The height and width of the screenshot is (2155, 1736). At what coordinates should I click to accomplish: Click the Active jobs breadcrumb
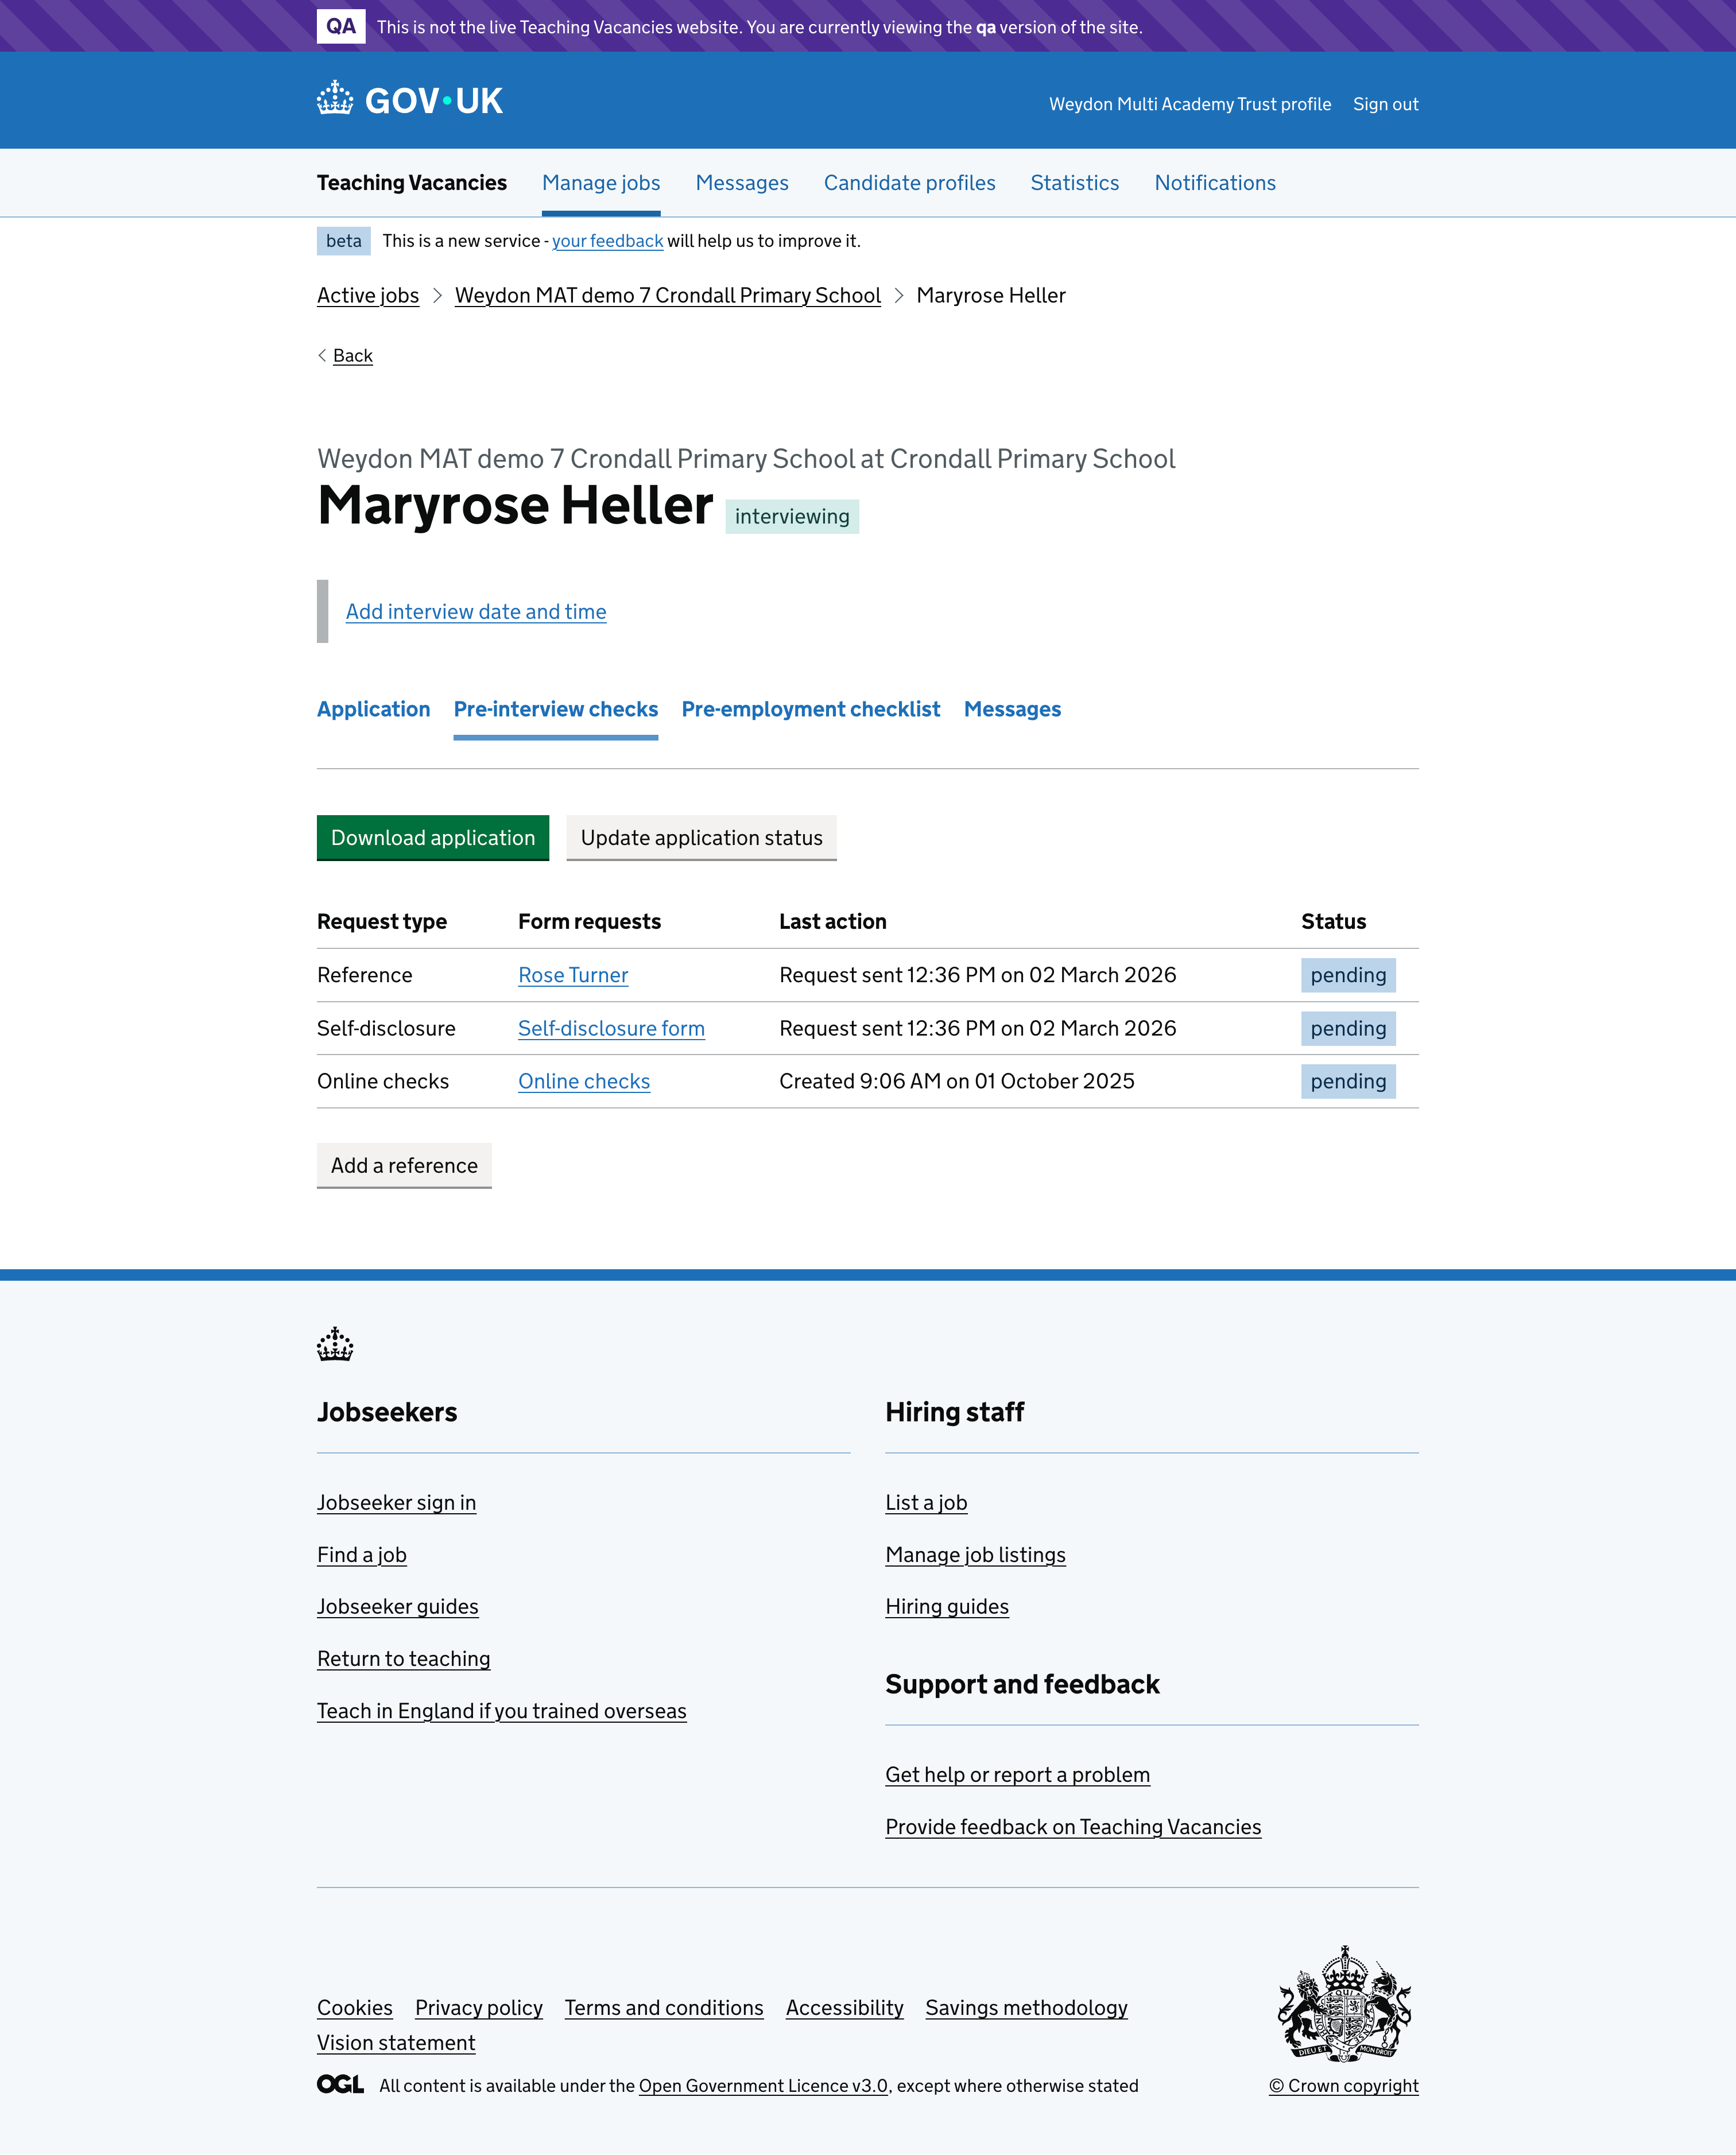368,296
